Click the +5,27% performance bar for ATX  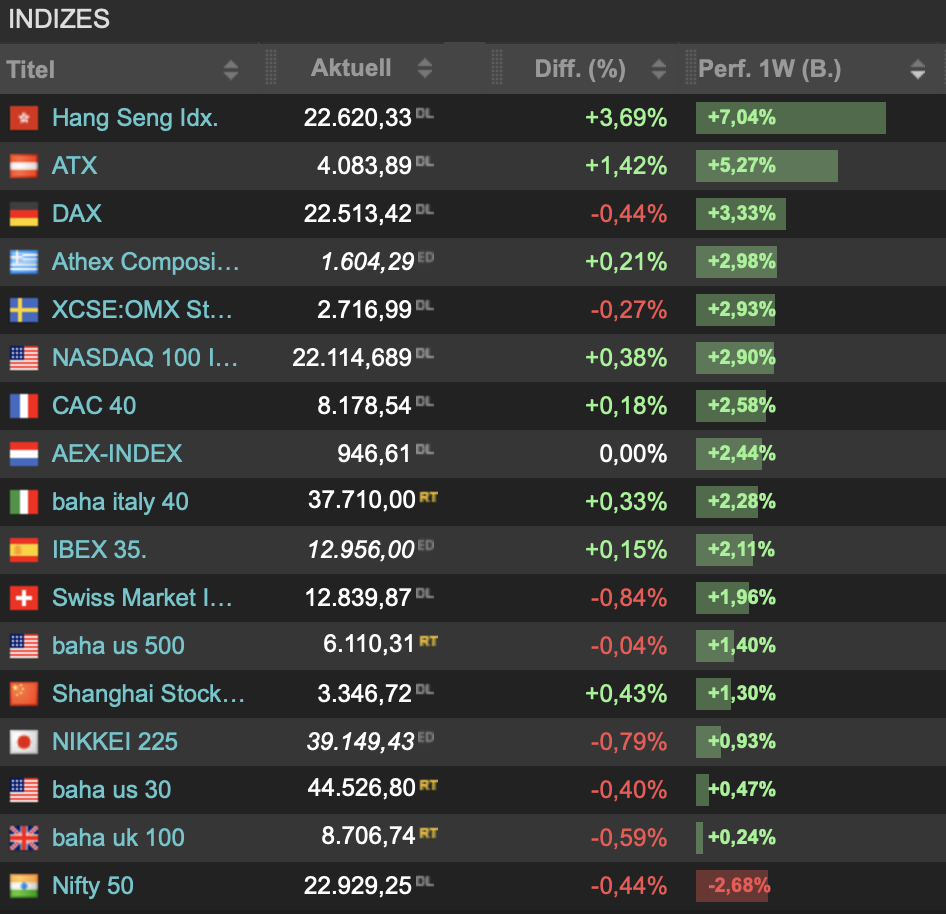click(766, 166)
